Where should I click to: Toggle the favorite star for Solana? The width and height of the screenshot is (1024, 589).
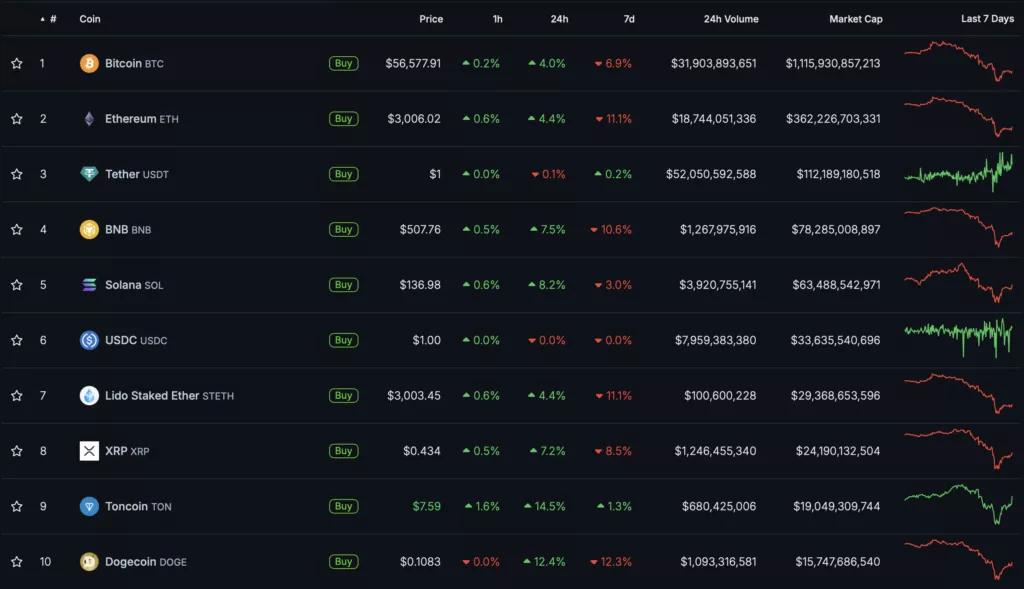17,285
